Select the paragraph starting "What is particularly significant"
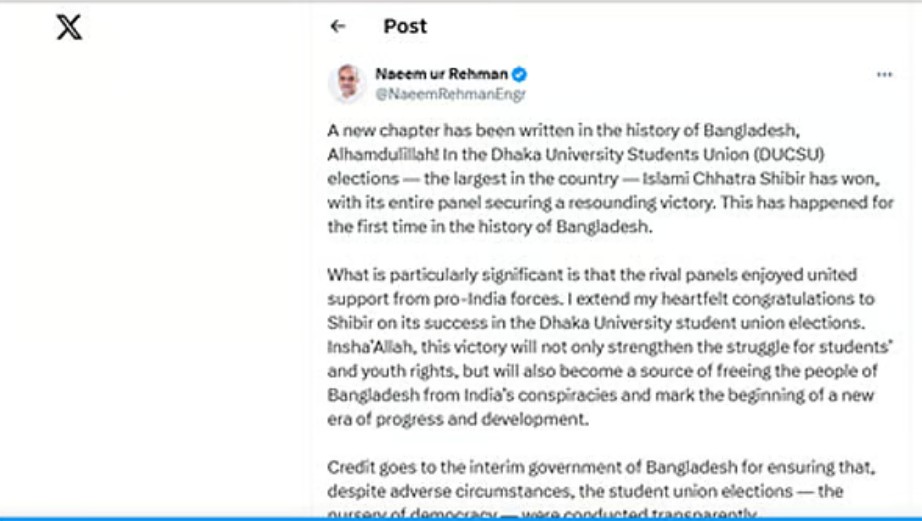 point(600,346)
